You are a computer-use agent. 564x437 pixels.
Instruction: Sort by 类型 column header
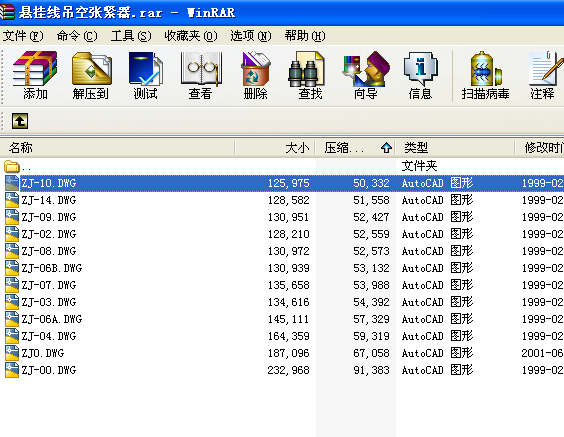pyautogui.click(x=455, y=147)
